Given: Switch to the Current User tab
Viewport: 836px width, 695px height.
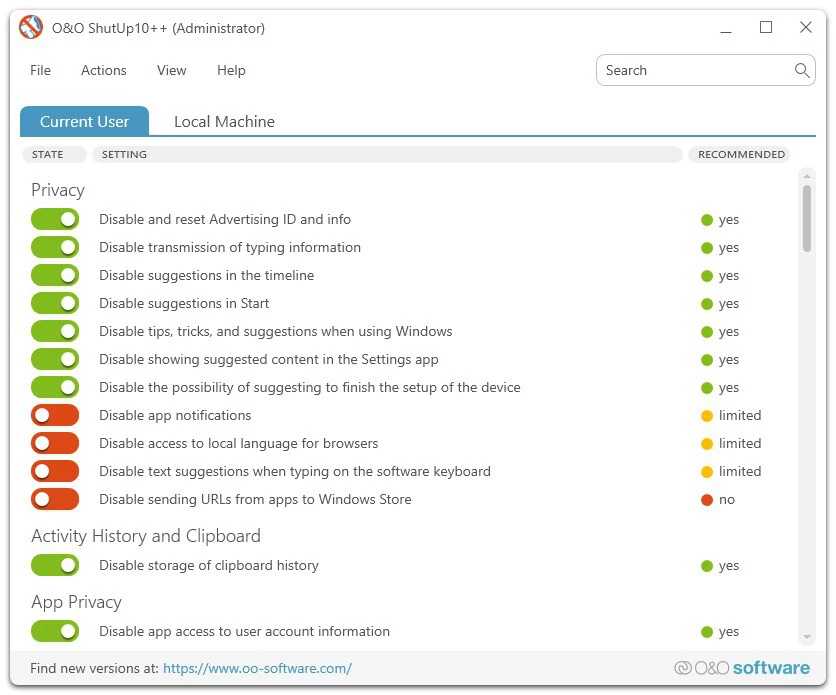Looking at the screenshot, I should (x=84, y=122).
